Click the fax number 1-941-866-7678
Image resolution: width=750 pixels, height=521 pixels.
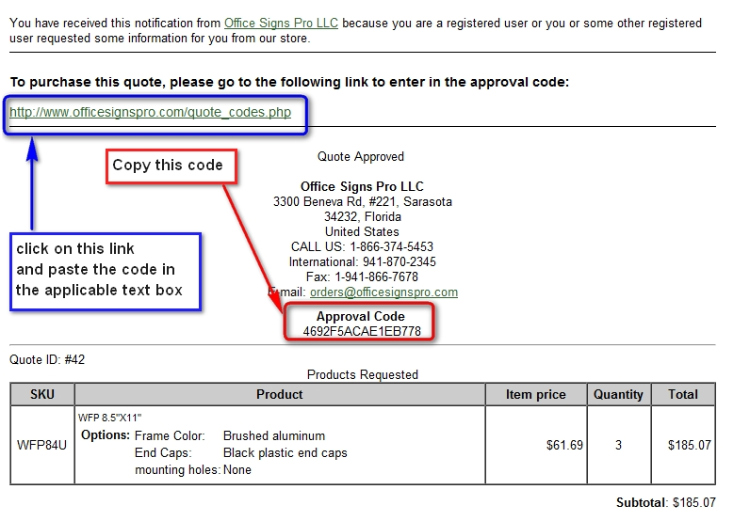[376, 277]
